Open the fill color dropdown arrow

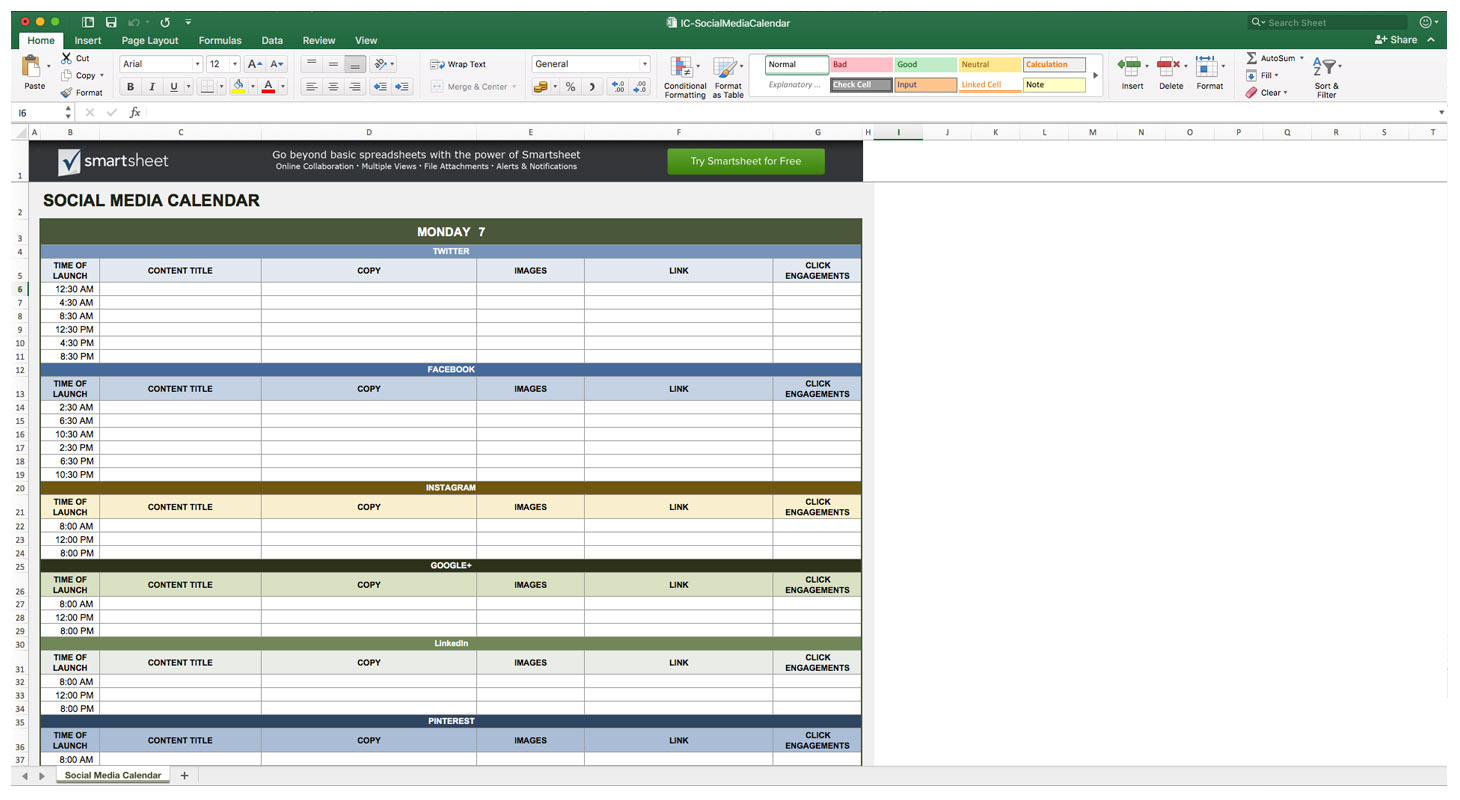point(252,87)
